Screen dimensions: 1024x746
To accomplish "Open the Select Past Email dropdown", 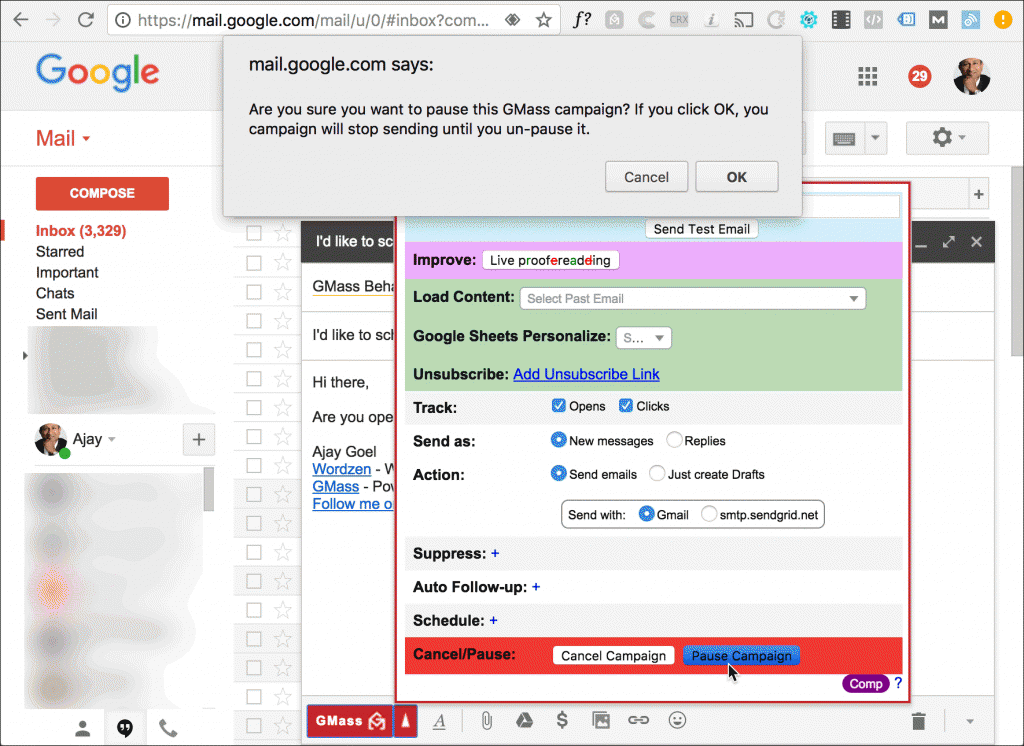I will pos(693,298).
